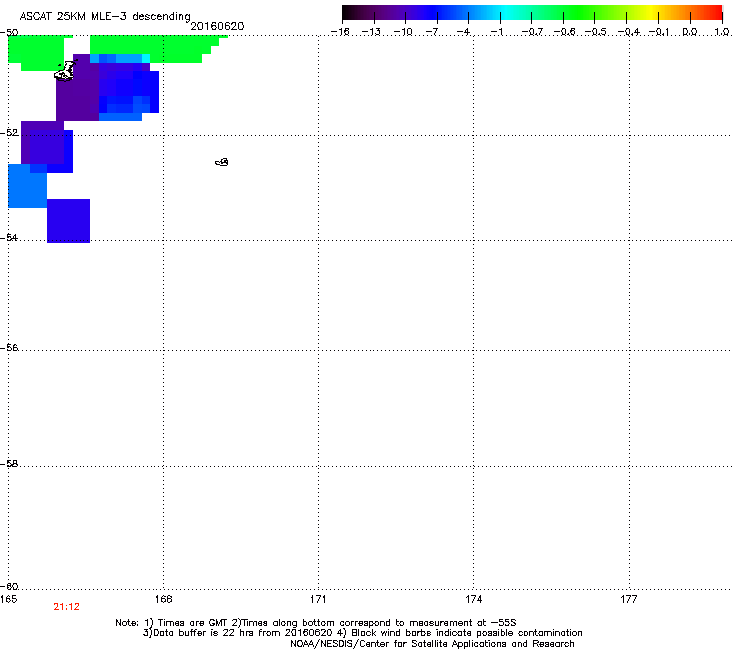Click the 171 longitude axis label
The image size is (740, 650).
click(x=318, y=599)
